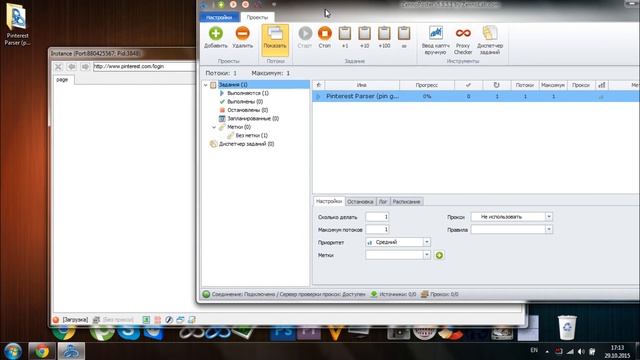The width and height of the screenshot is (640, 360).
Task: Select the Метки (0) tree item
Action: point(239,127)
